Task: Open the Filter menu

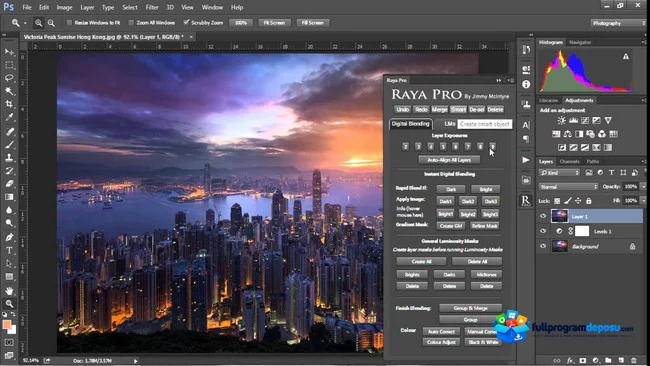Action: pyautogui.click(x=152, y=7)
